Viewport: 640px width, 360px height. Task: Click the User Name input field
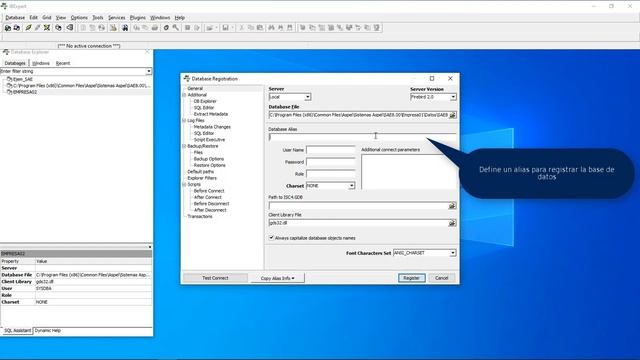point(331,150)
